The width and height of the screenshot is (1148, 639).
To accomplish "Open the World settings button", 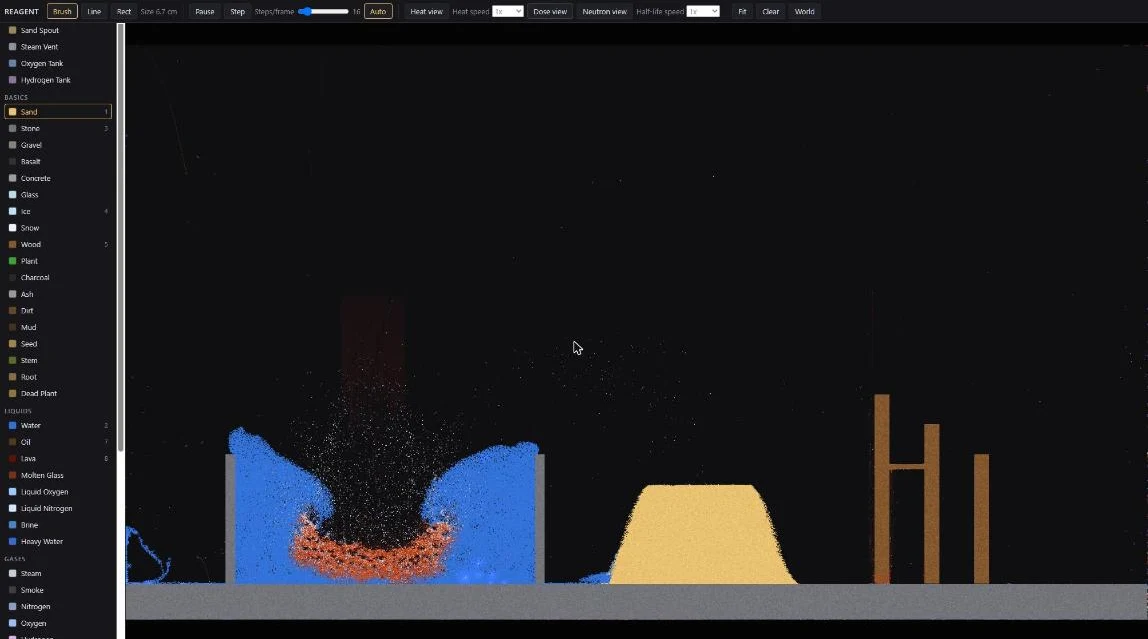I will click(804, 12).
